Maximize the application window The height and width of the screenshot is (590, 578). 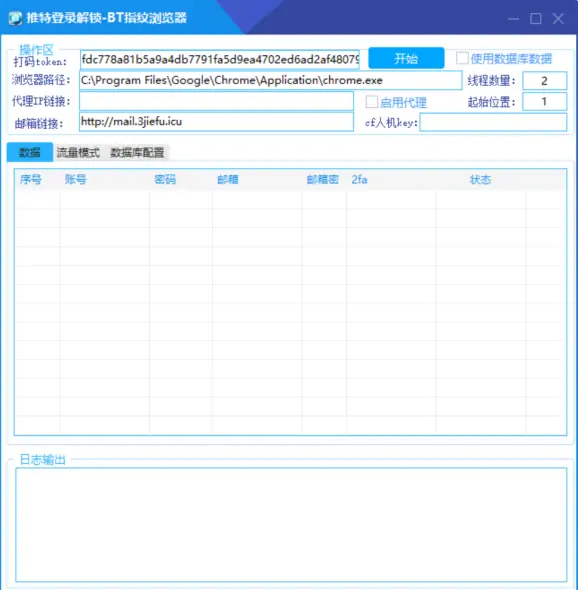[535, 18]
